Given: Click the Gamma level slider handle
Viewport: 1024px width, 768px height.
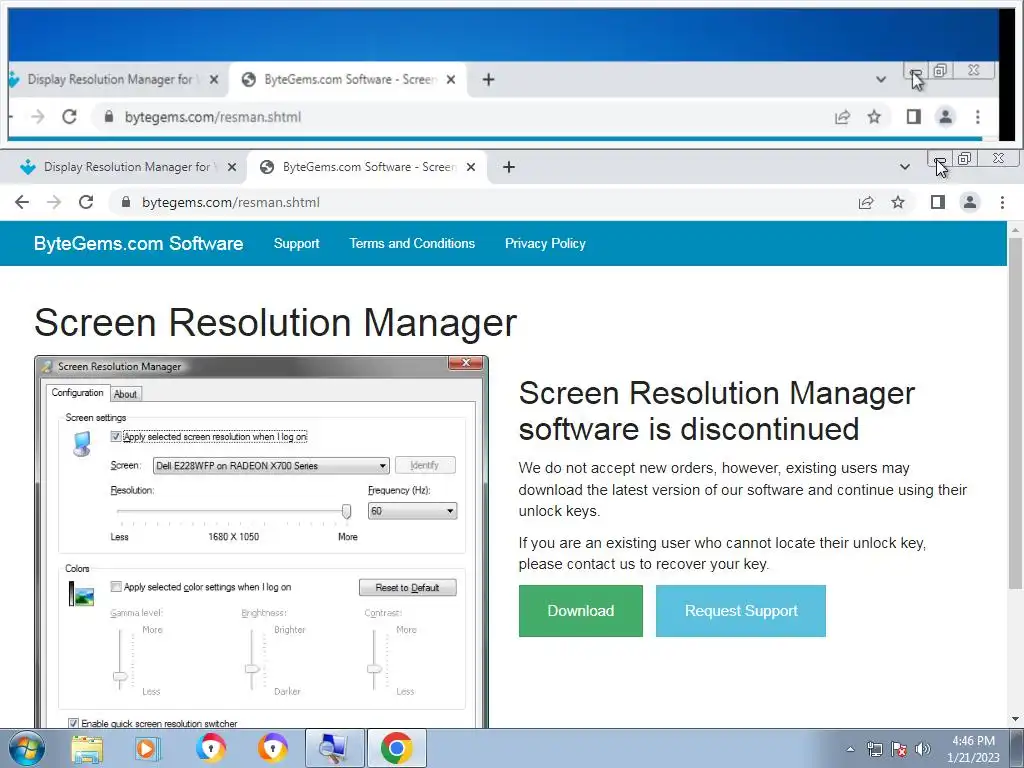Looking at the screenshot, I should pyautogui.click(x=120, y=677).
